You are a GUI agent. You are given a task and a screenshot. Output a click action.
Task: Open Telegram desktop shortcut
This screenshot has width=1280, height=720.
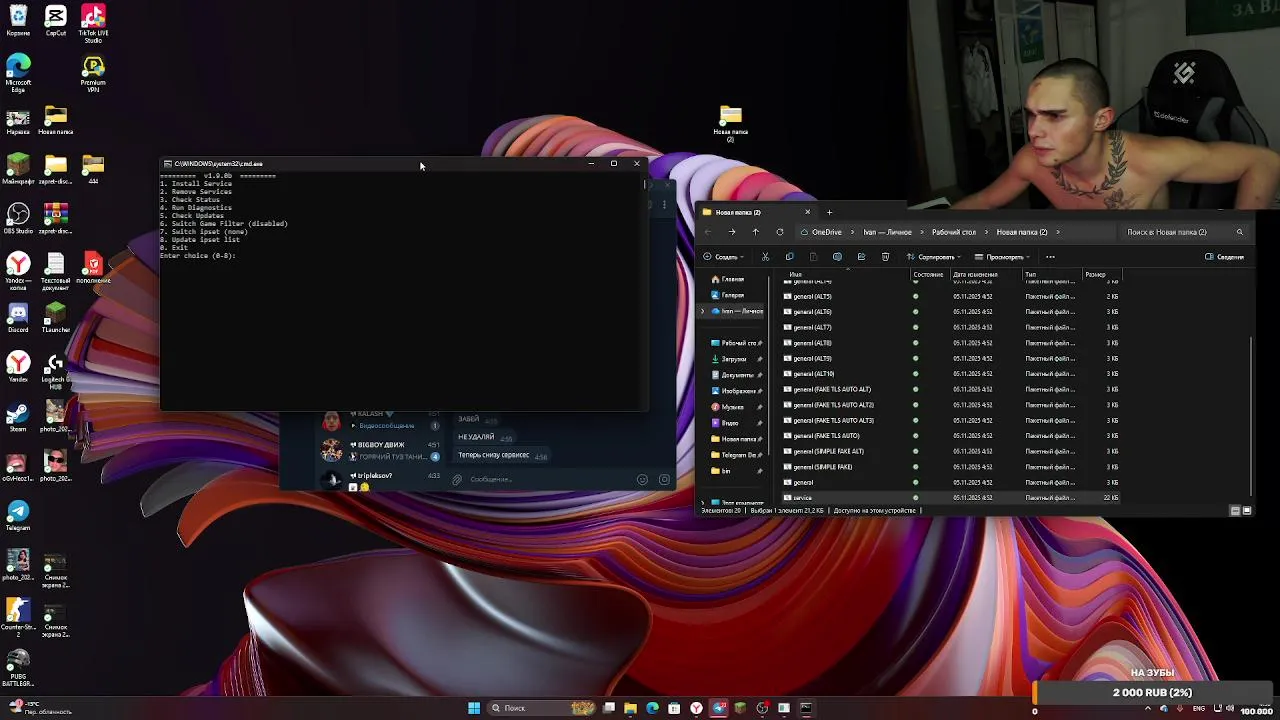(18, 513)
